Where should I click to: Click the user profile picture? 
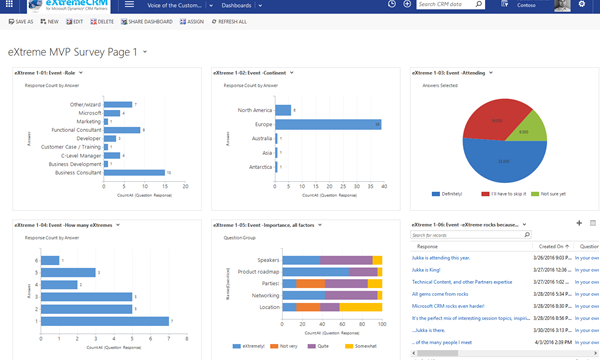562,5
